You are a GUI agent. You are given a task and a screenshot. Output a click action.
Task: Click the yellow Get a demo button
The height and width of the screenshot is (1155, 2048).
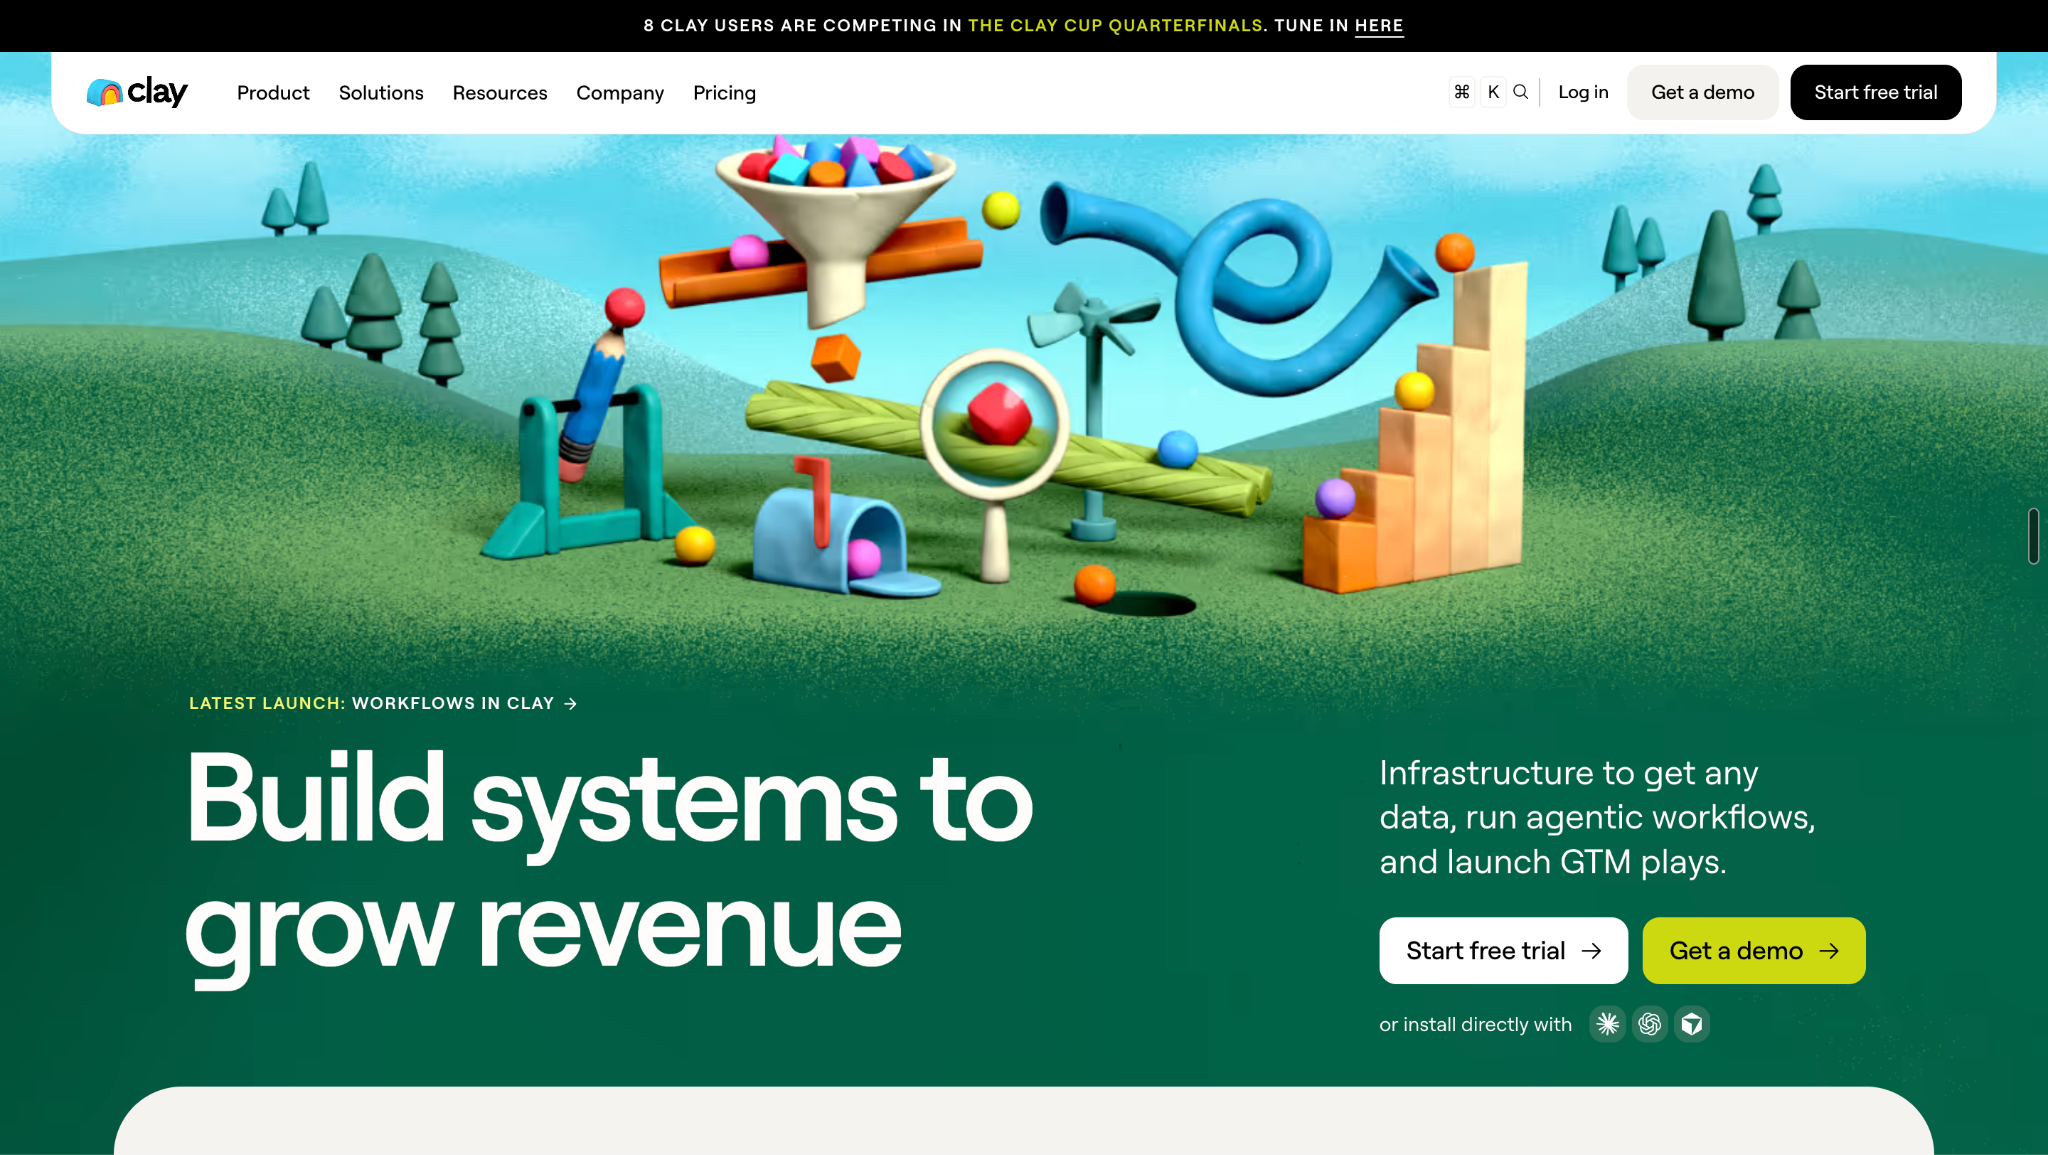[1754, 950]
